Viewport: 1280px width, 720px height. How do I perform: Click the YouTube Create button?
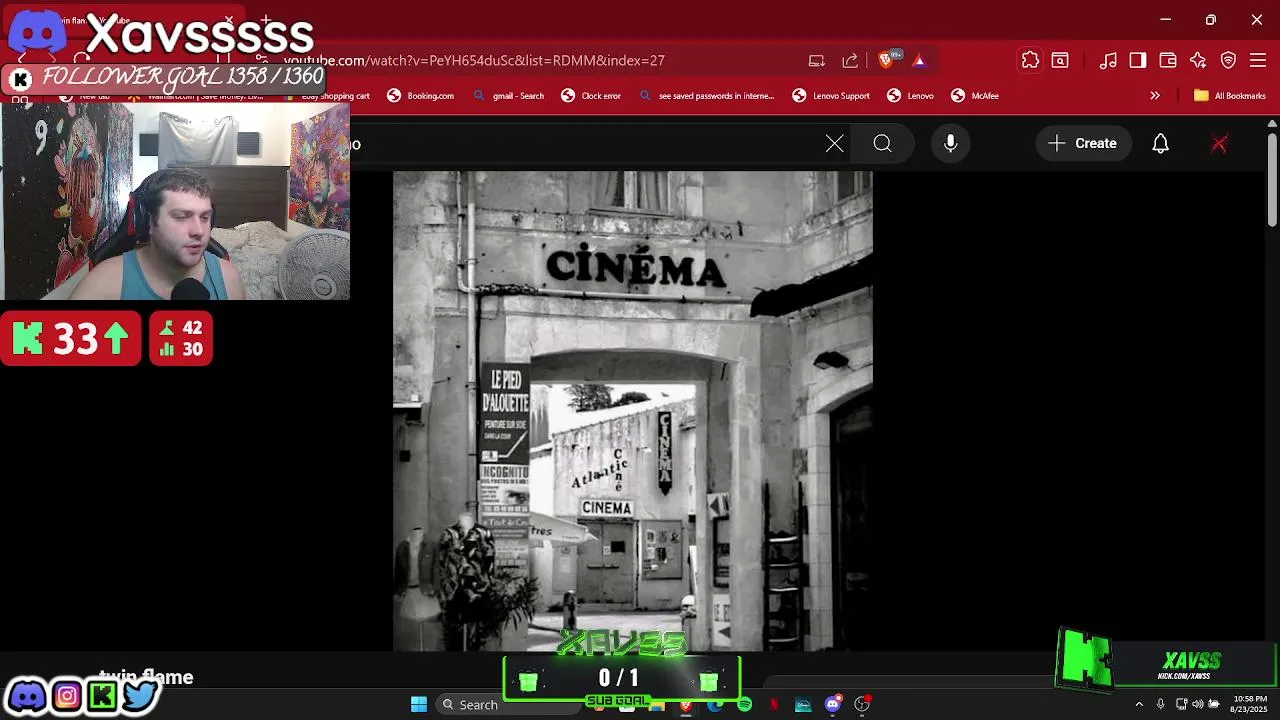coord(1083,144)
